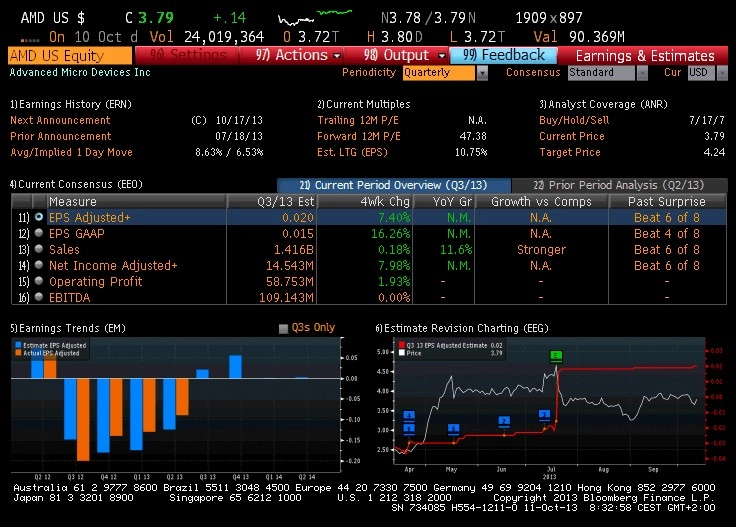Open the 98 Output menu
Image resolution: width=736 pixels, height=527 pixels.
396,55
